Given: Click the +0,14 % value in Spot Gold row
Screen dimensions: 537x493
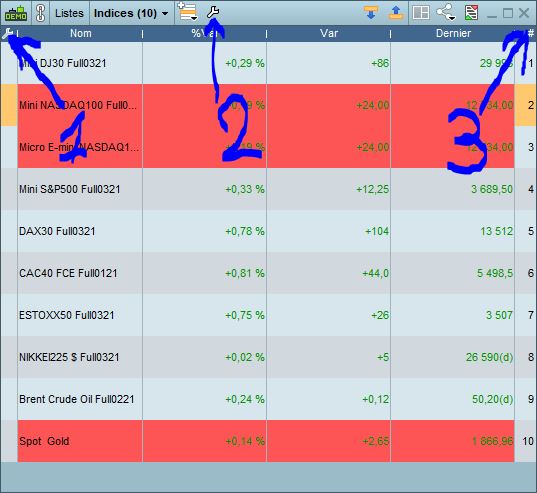Looking at the screenshot, I should (245, 441).
